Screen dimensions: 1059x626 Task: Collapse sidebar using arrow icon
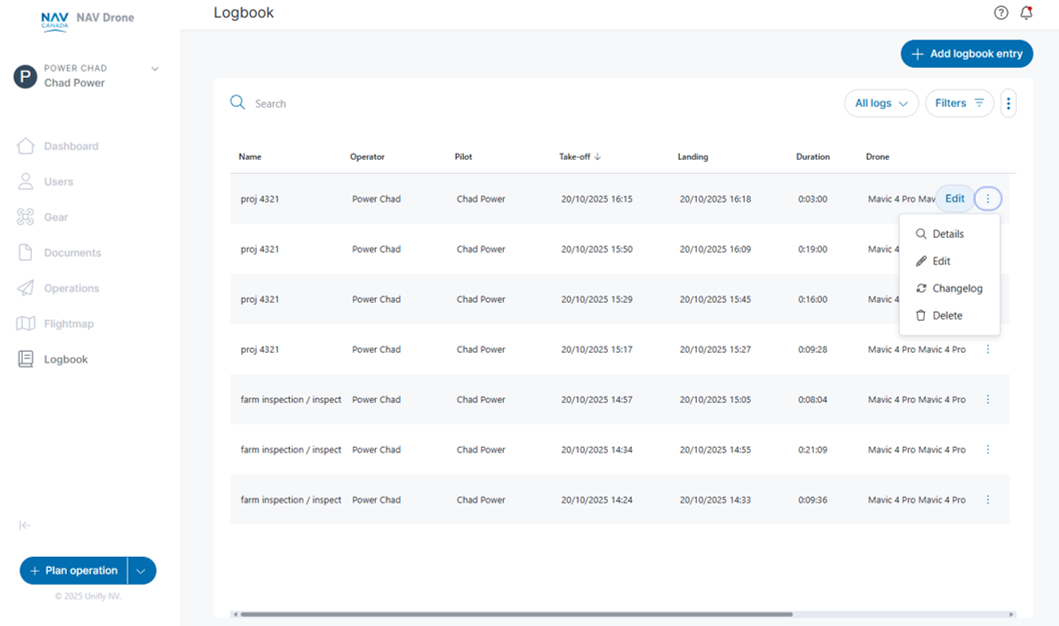pyautogui.click(x=25, y=525)
